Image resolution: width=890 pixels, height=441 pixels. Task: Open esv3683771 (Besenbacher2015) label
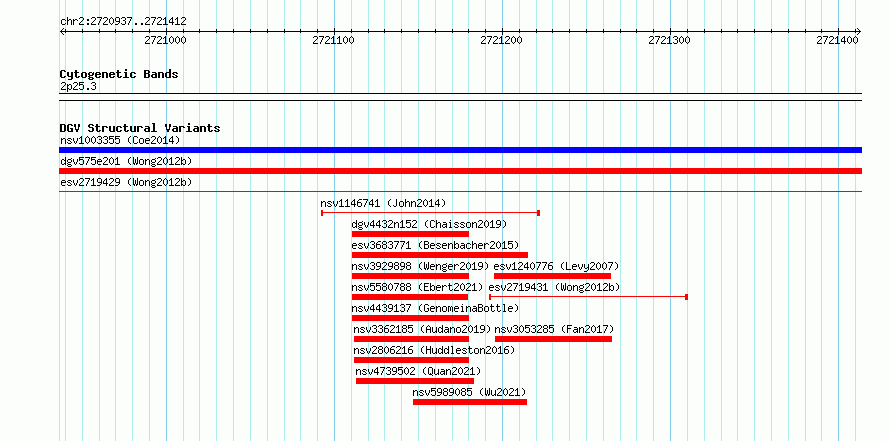[x=435, y=245]
